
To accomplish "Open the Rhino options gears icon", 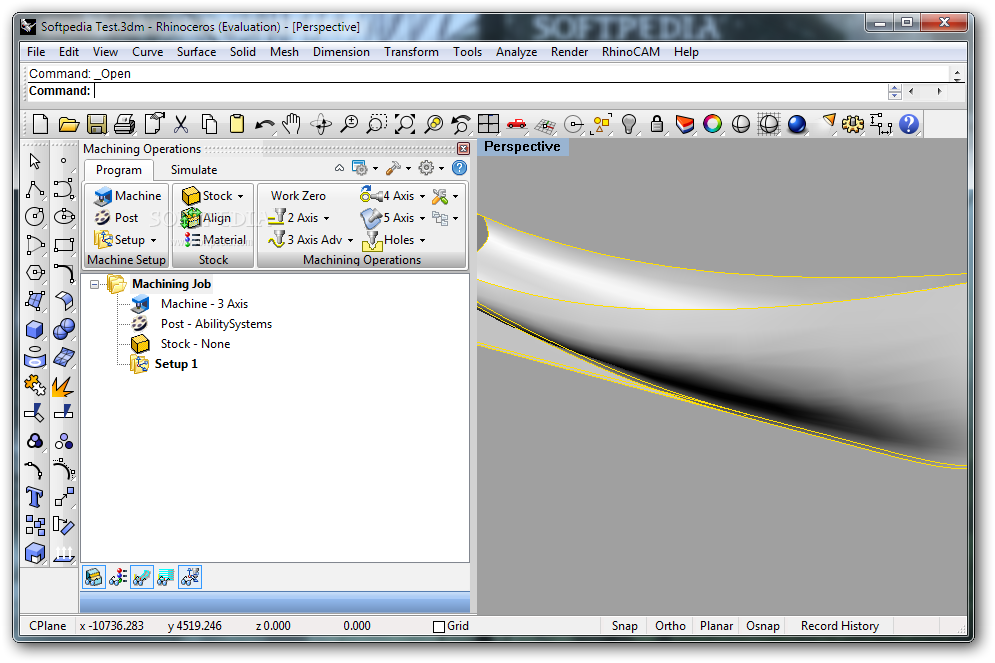I will [x=852, y=124].
